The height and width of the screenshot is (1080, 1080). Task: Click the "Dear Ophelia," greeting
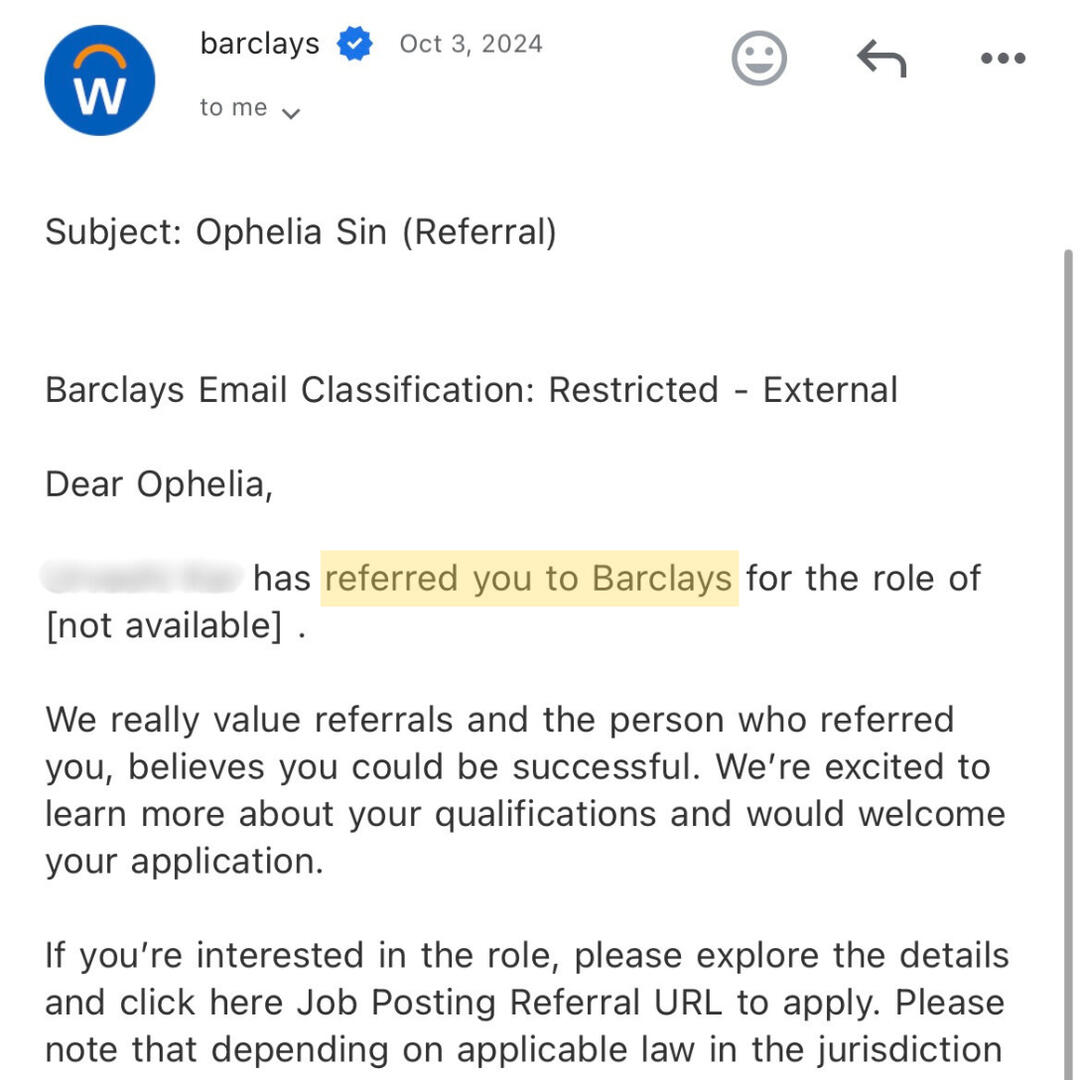(x=158, y=484)
